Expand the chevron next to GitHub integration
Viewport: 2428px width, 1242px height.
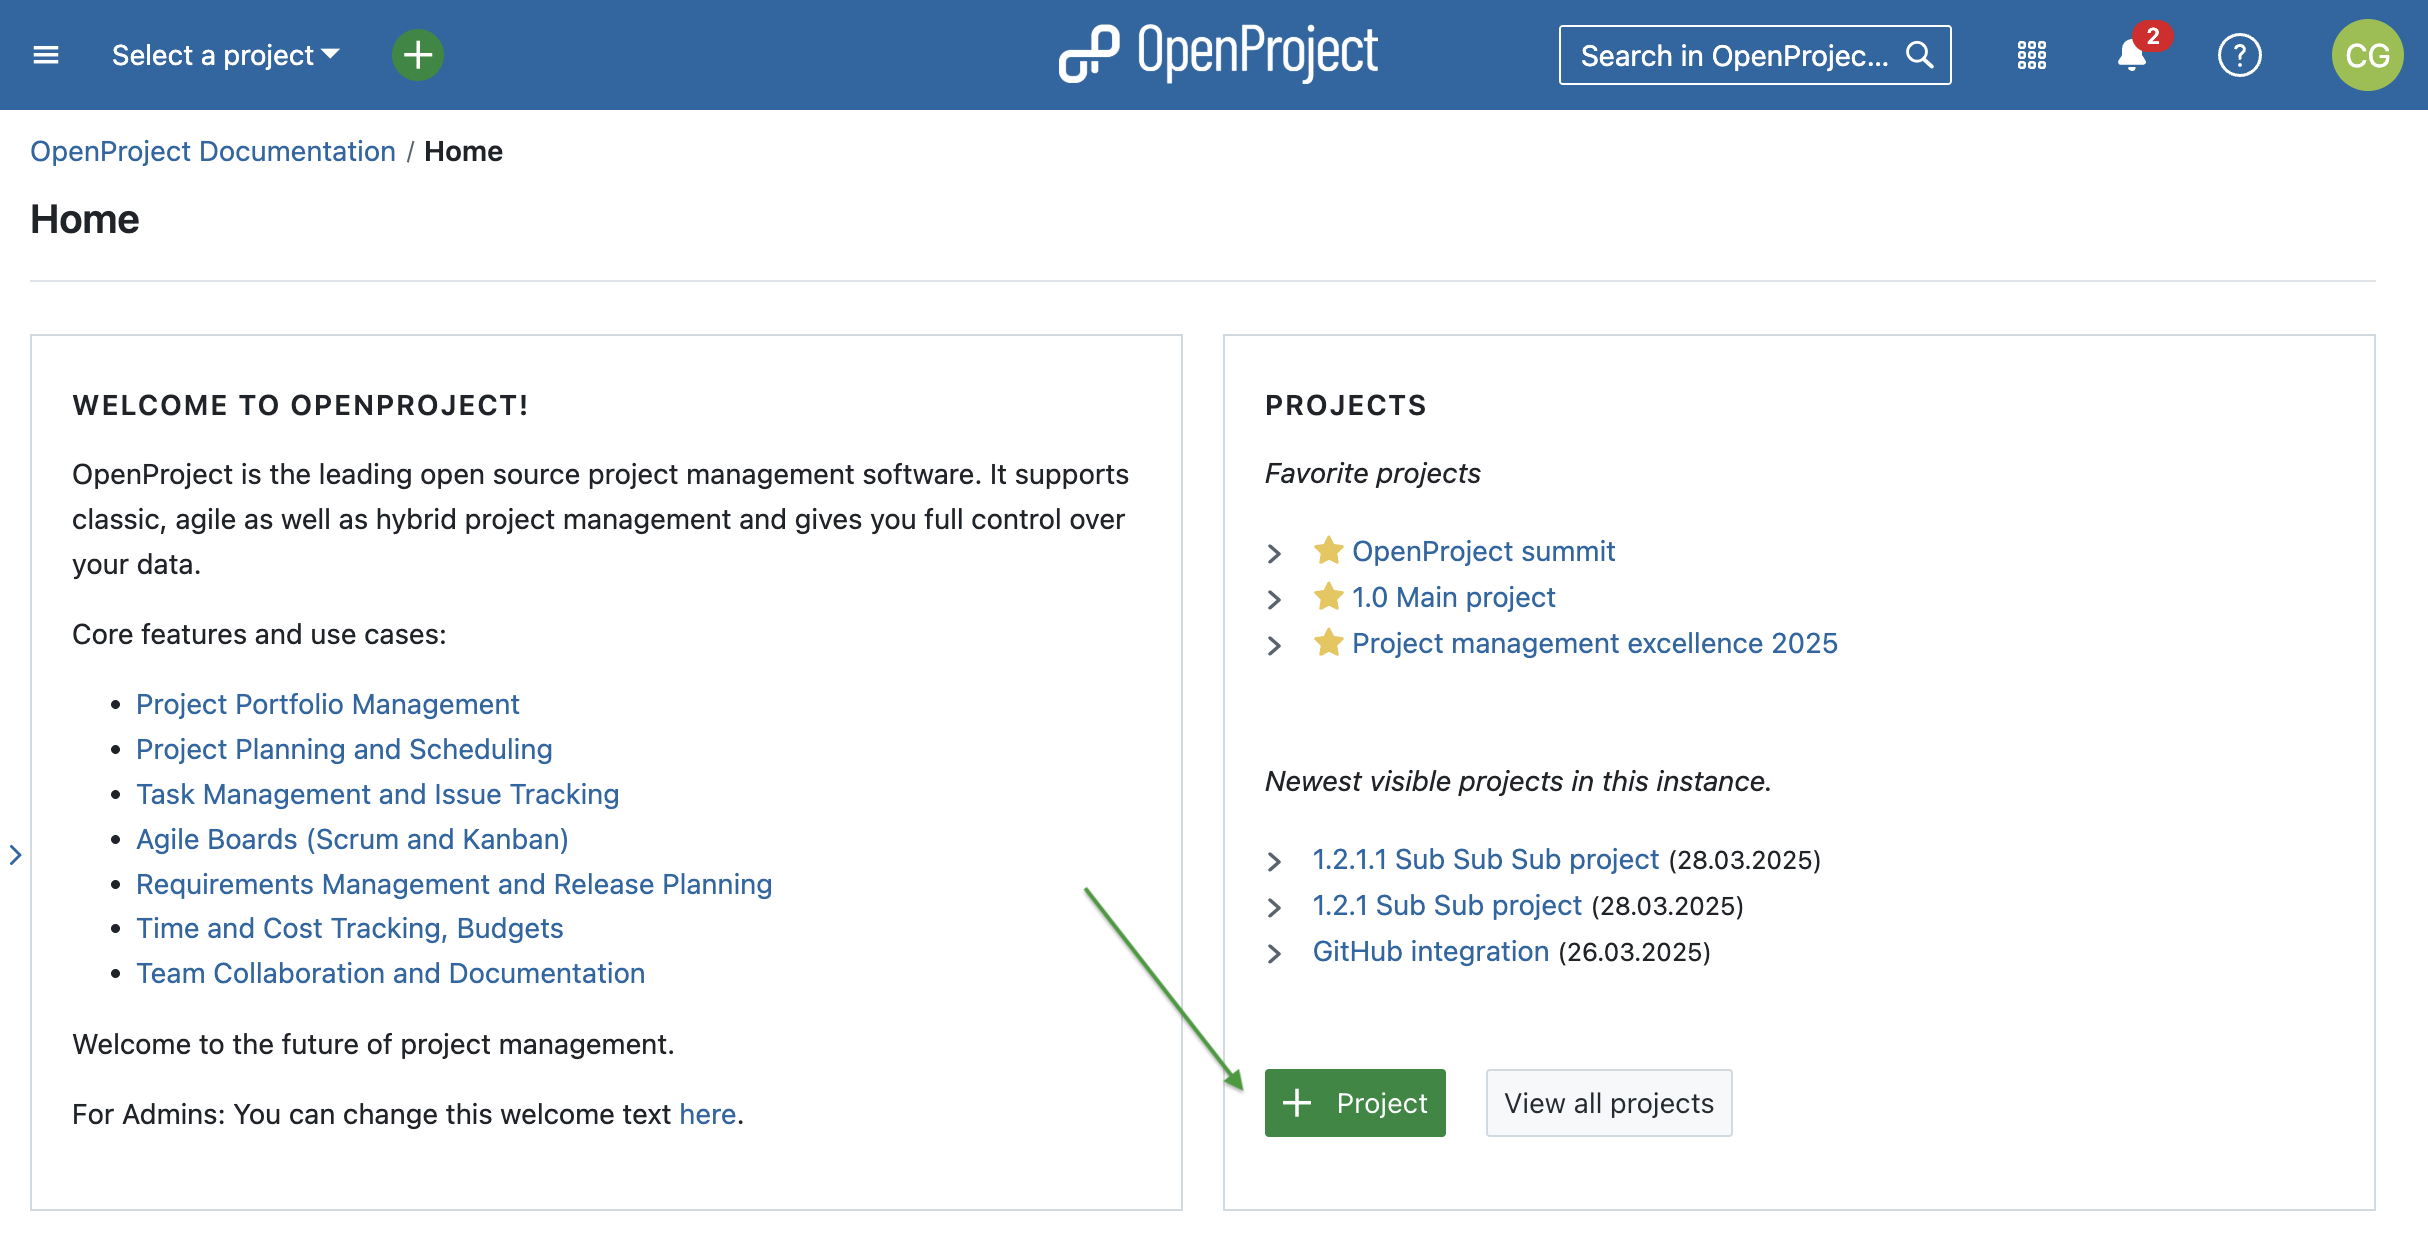pos(1275,952)
